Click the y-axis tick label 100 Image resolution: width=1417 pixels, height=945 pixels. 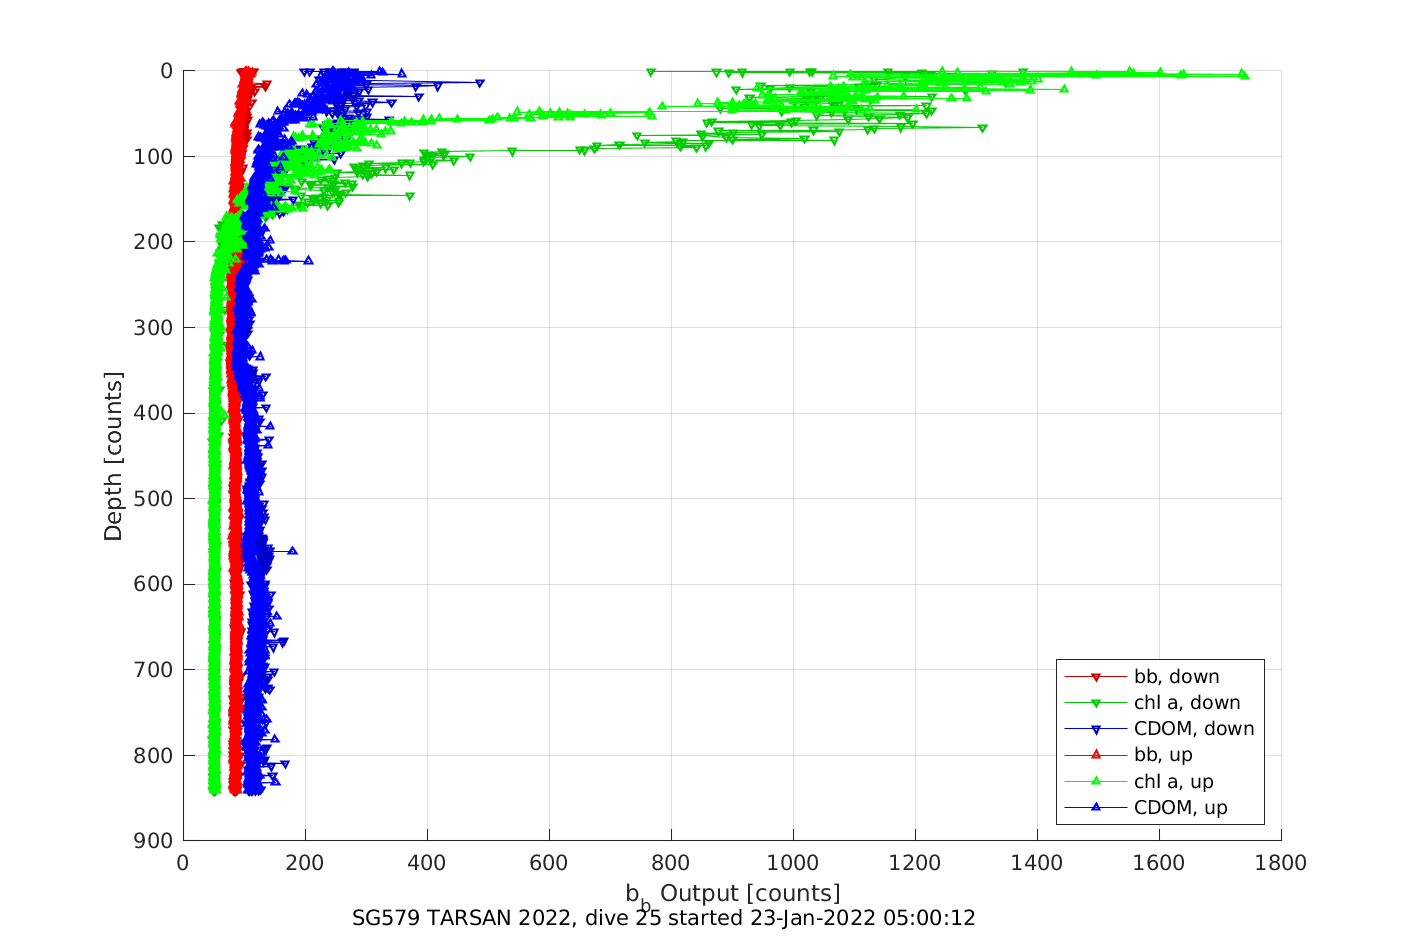pos(156,157)
